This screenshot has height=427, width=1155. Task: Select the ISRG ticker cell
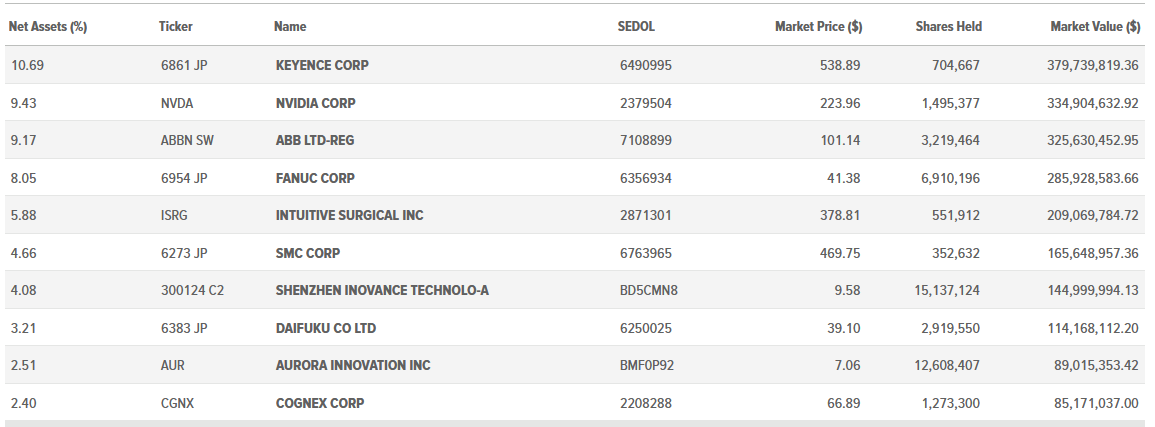(x=174, y=215)
